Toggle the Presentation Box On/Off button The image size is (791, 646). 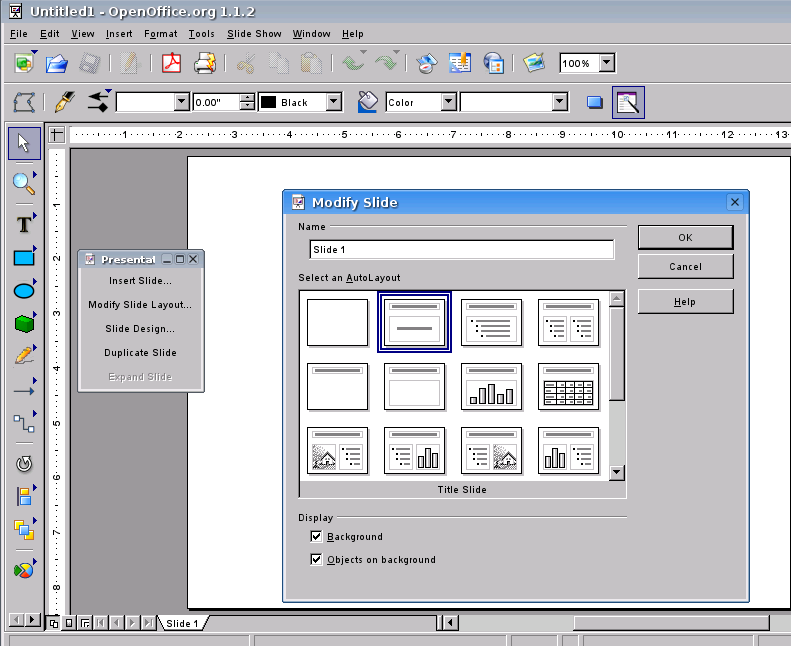[628, 102]
